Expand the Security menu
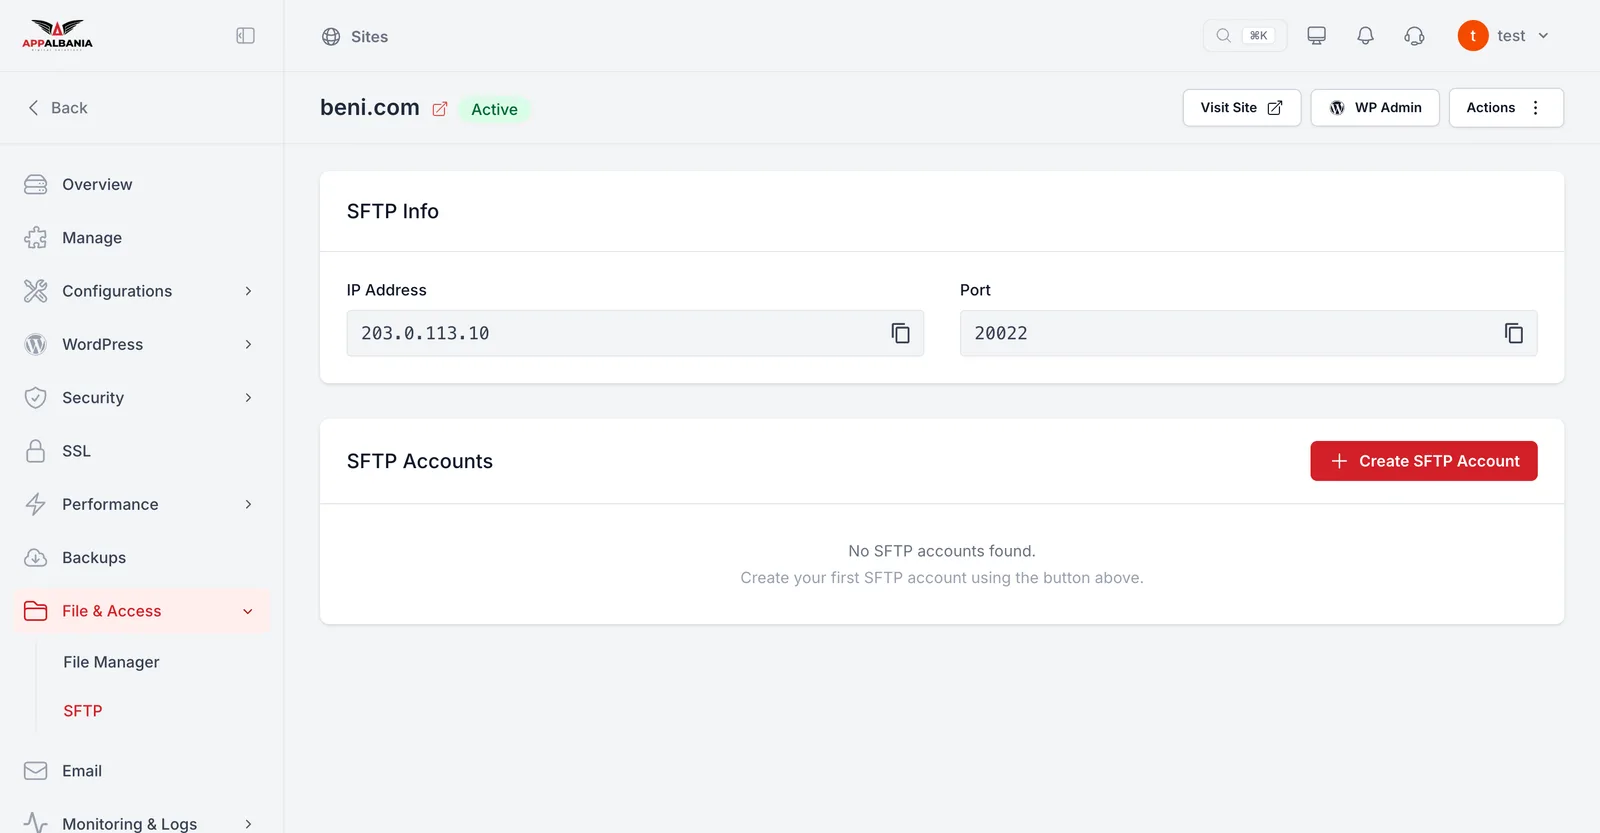The height and width of the screenshot is (833, 1600). 142,398
